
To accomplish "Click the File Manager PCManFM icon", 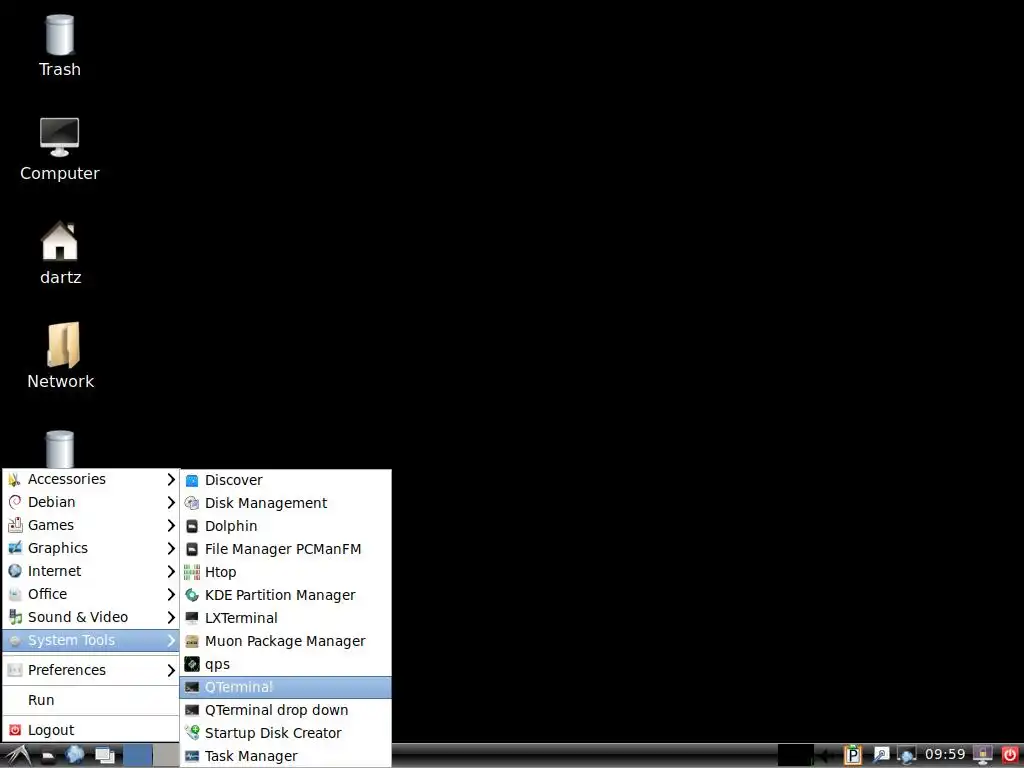I will point(192,549).
